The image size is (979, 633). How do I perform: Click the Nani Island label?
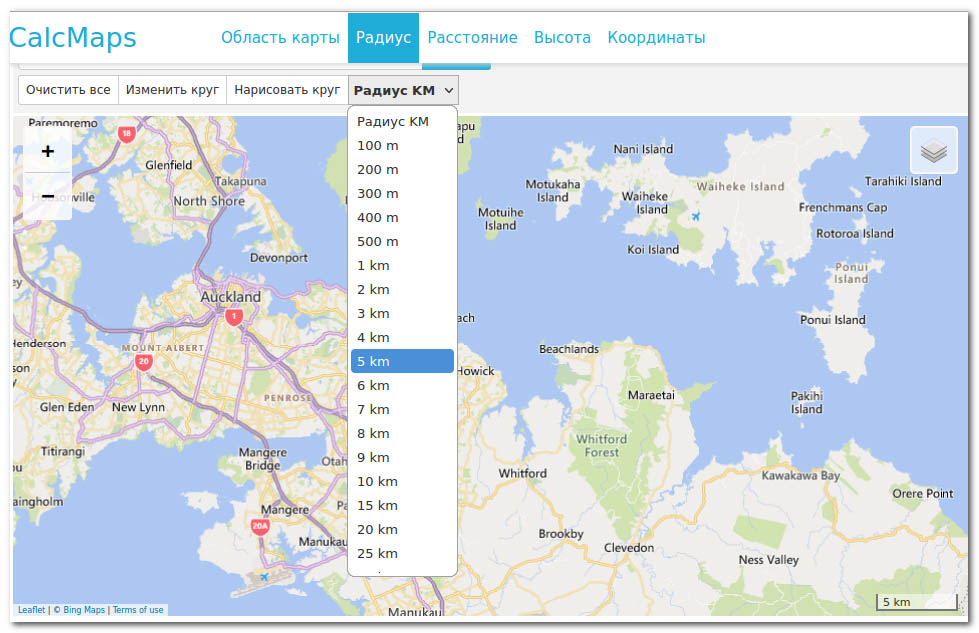pyautogui.click(x=643, y=149)
